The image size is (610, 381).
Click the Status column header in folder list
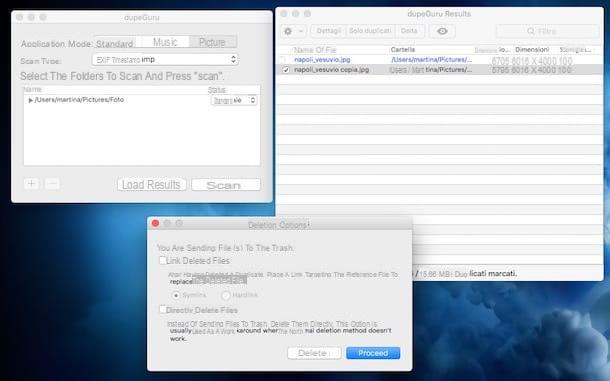pos(216,90)
